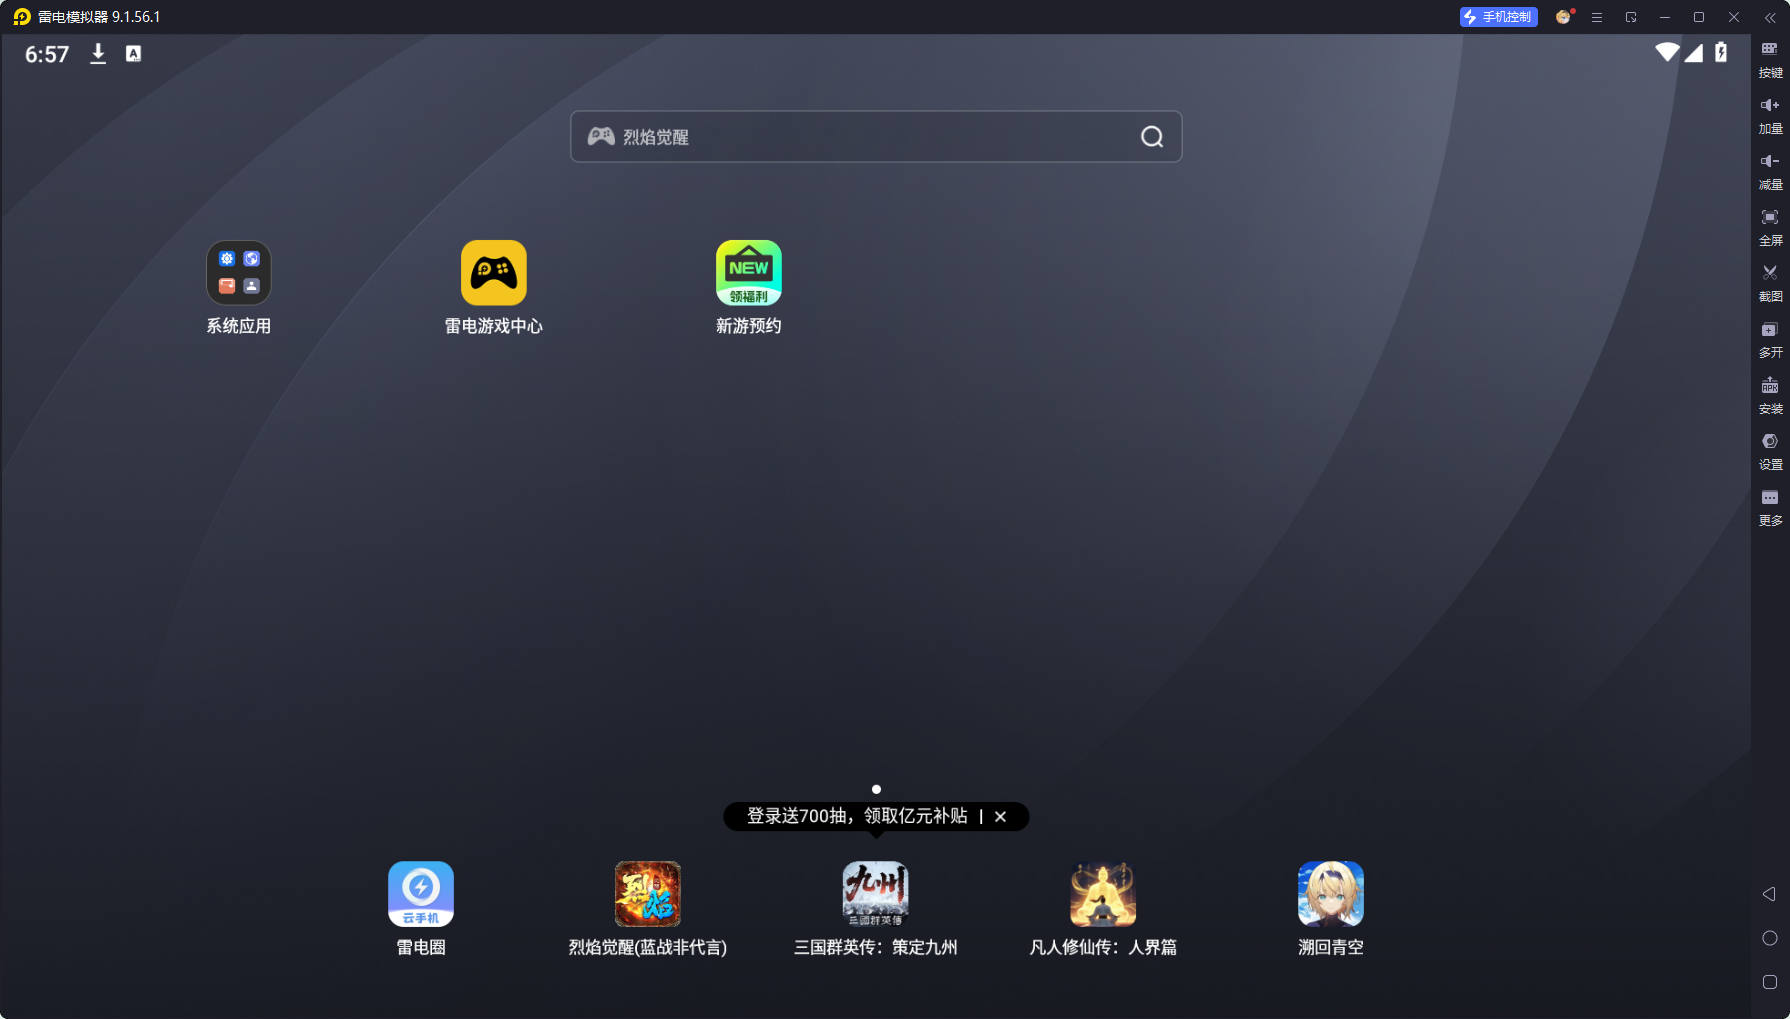Image resolution: width=1790 pixels, height=1019 pixels.
Task: Open emulator 设置 settings
Action: pos(1770,451)
